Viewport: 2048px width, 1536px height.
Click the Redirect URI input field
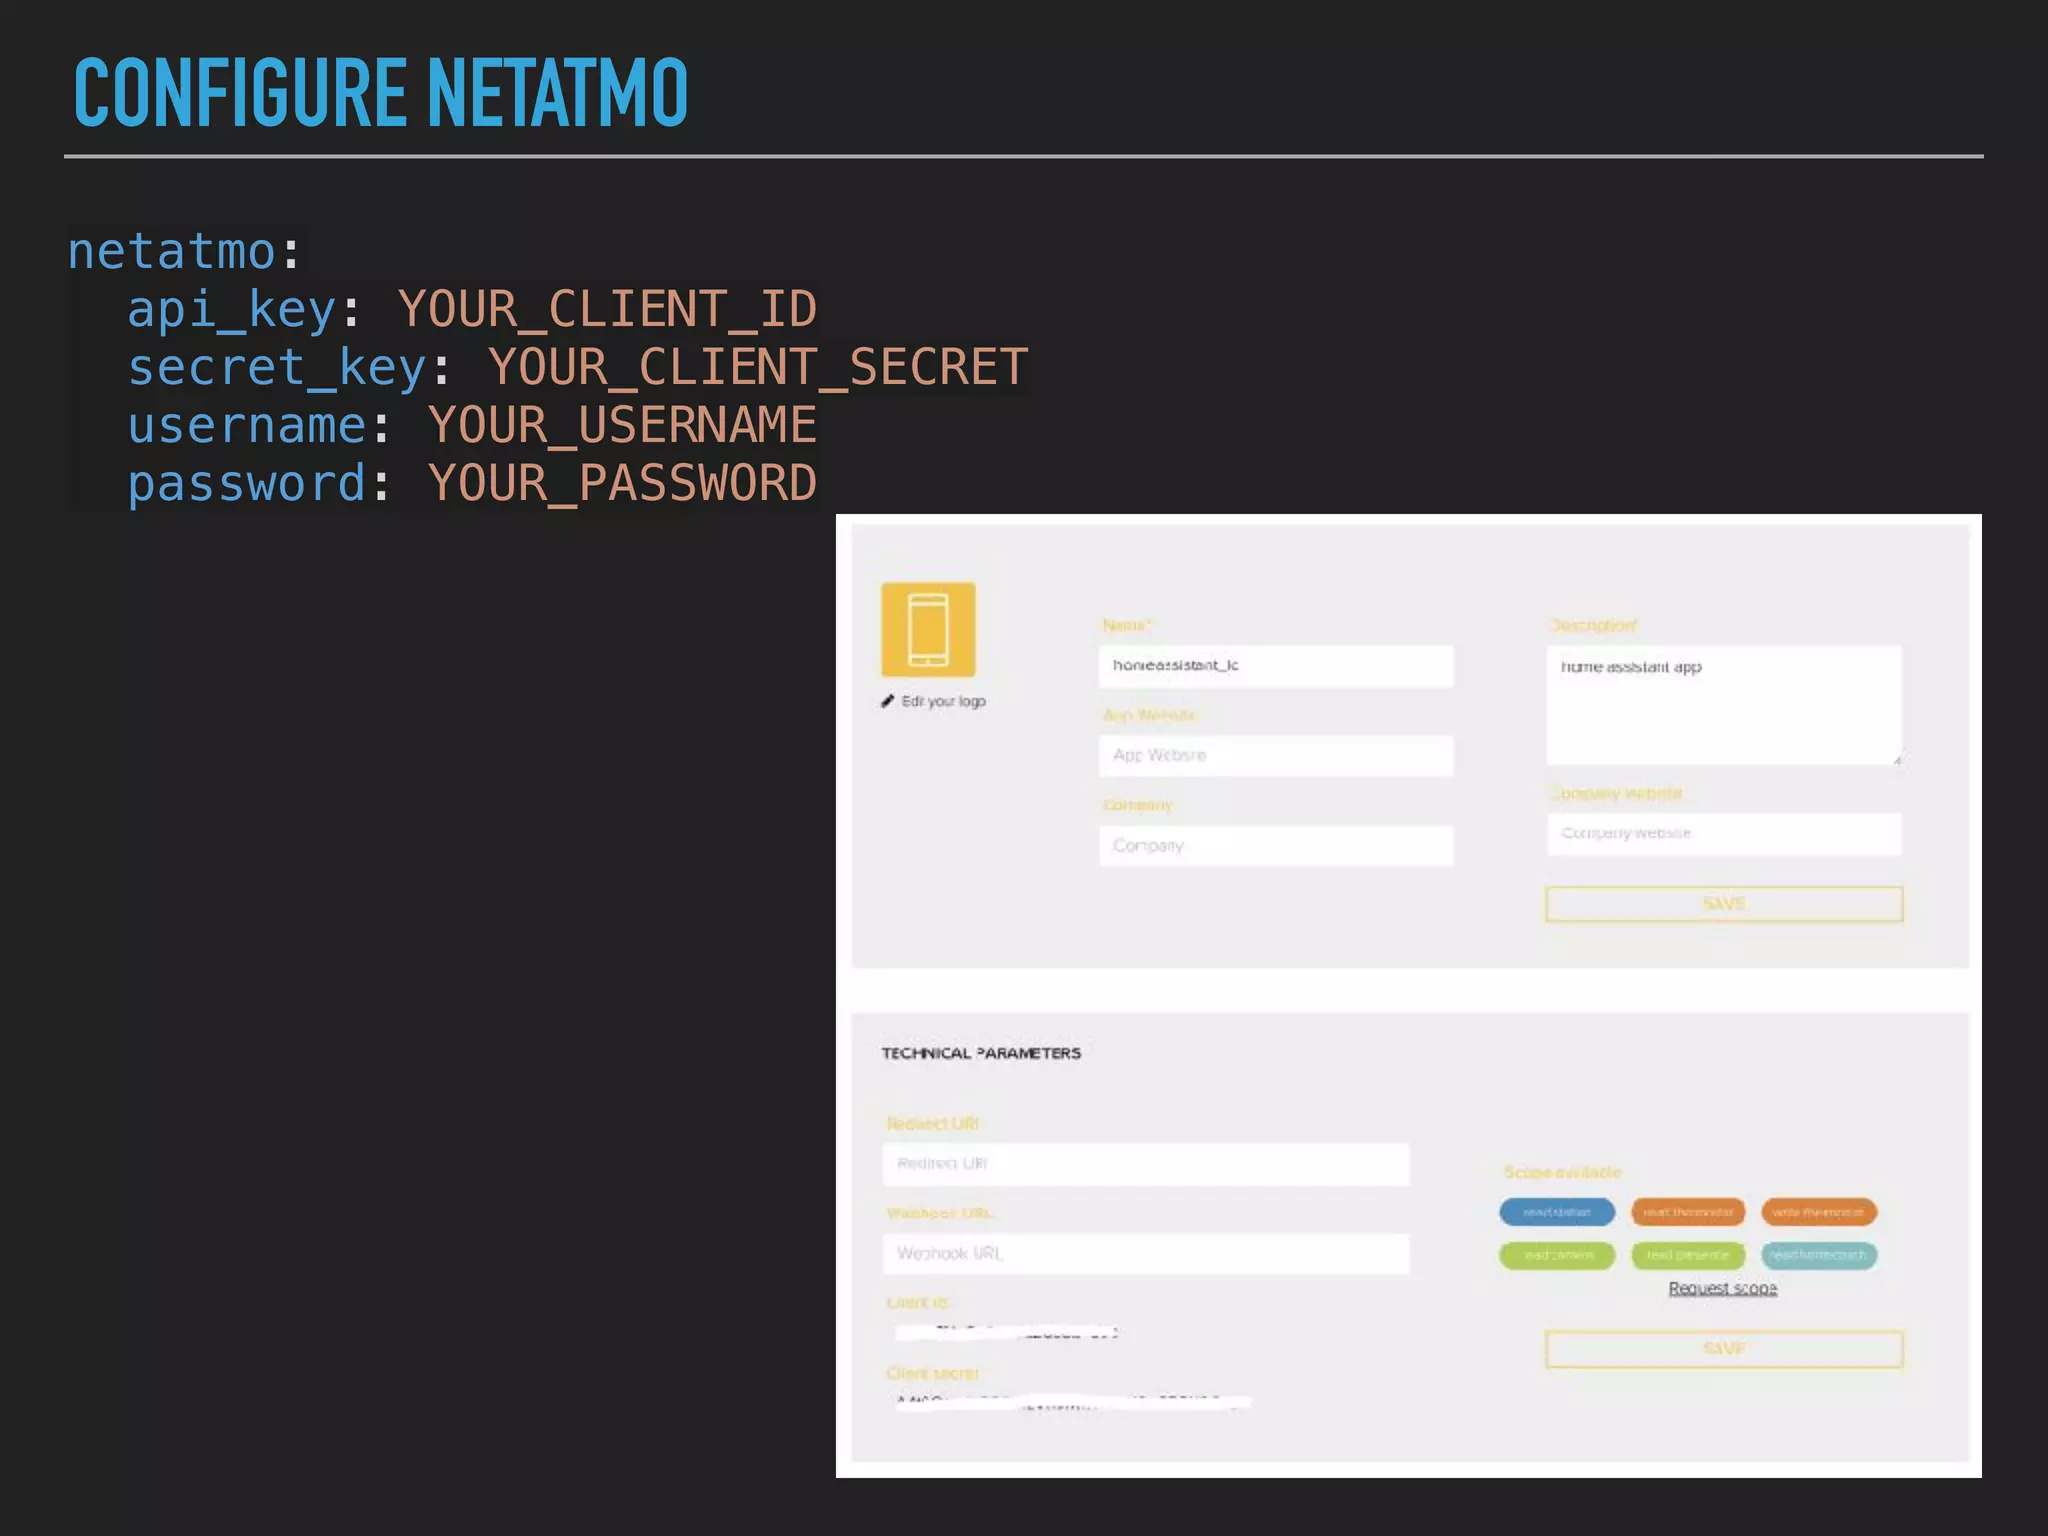(x=1145, y=1164)
